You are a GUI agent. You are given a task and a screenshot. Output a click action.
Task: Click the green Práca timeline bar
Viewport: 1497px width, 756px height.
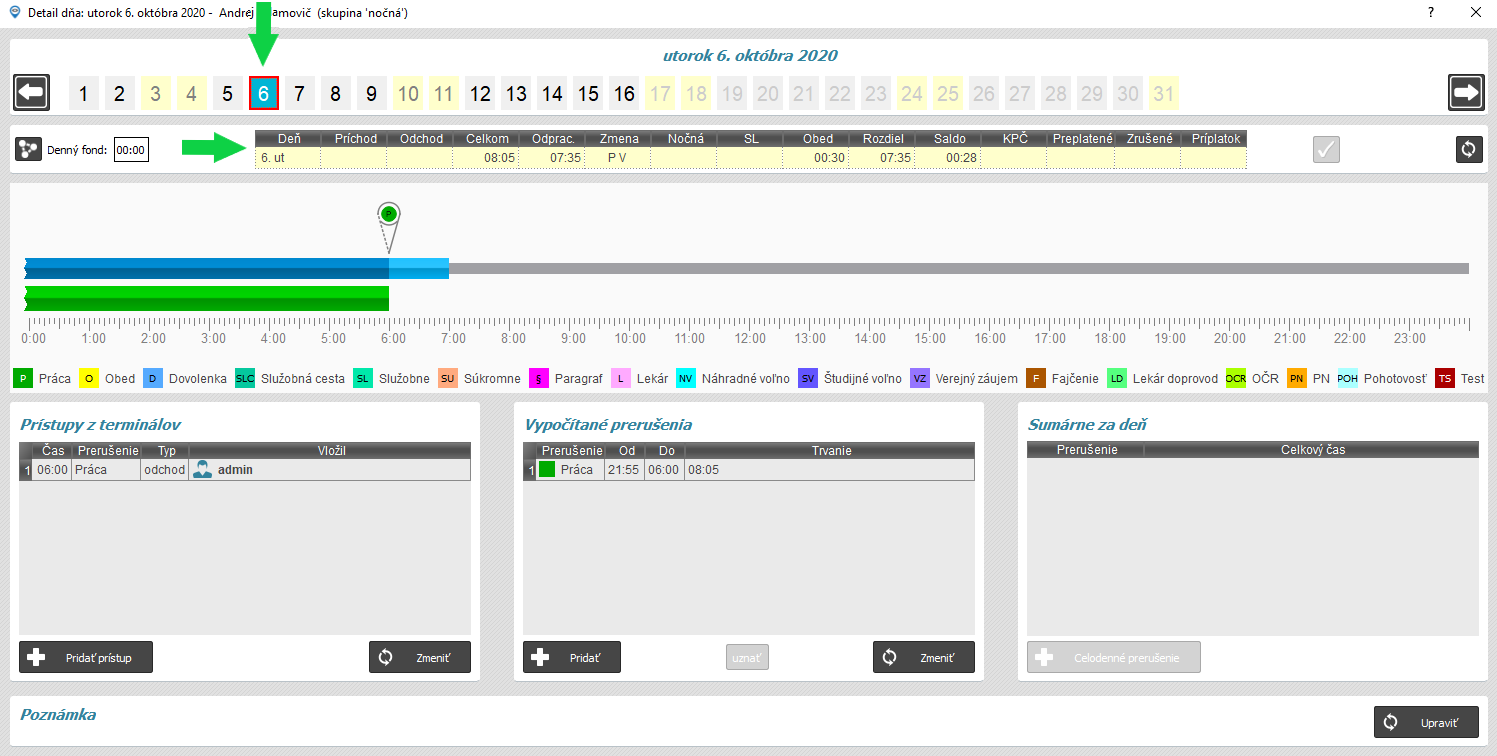tap(206, 298)
